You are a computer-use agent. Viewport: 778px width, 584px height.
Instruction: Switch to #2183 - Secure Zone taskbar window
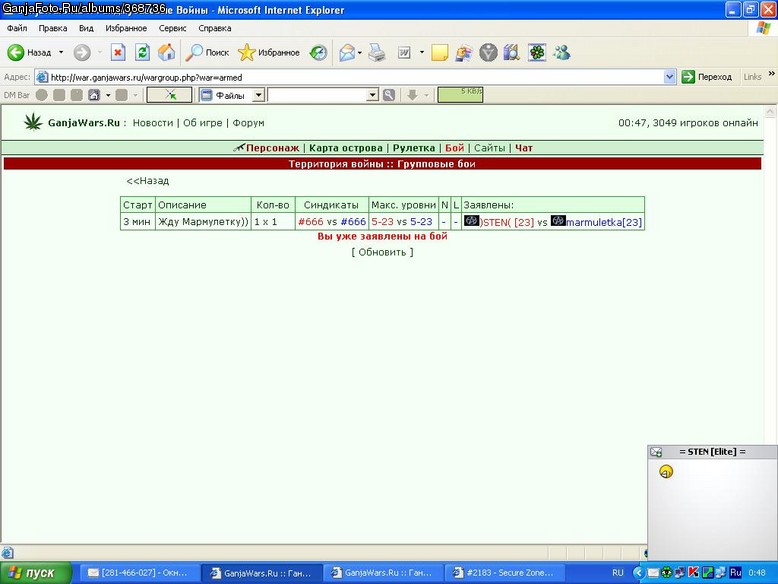(504, 573)
